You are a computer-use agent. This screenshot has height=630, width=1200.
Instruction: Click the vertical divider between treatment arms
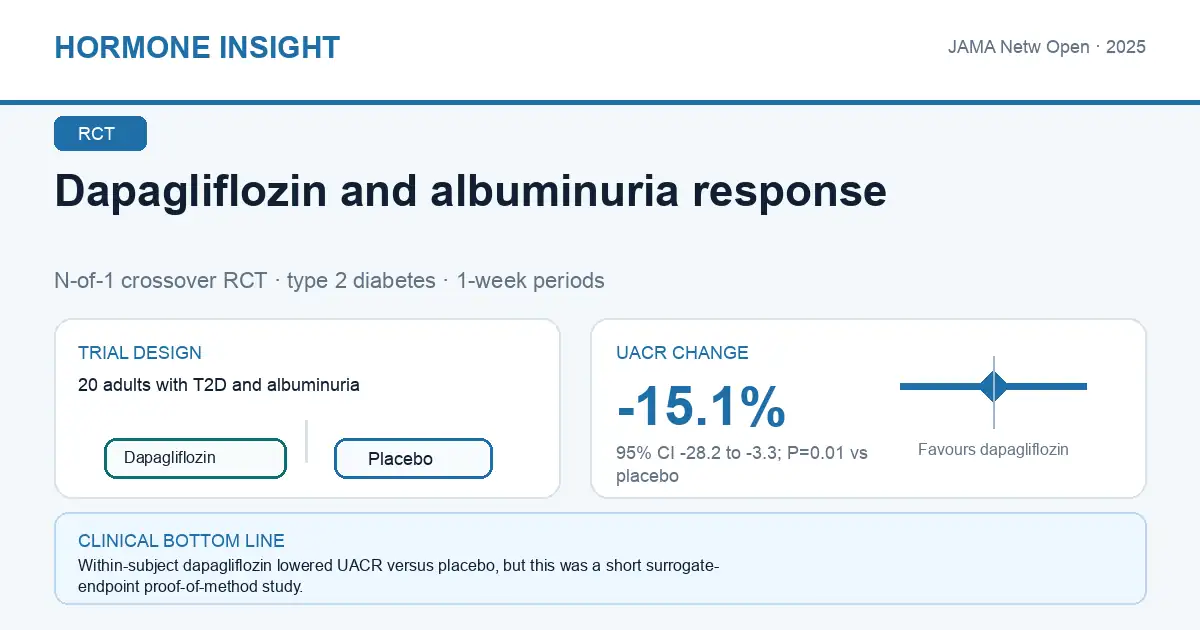click(x=306, y=441)
